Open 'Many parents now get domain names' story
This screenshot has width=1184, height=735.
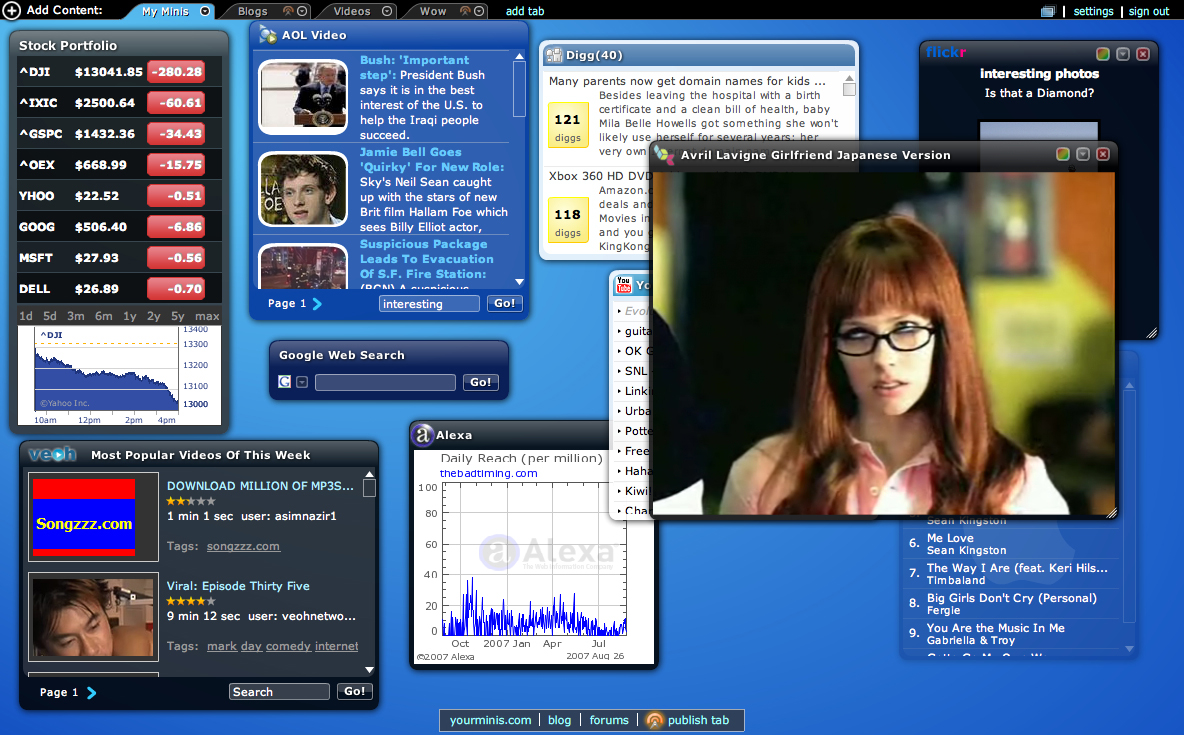(x=687, y=81)
